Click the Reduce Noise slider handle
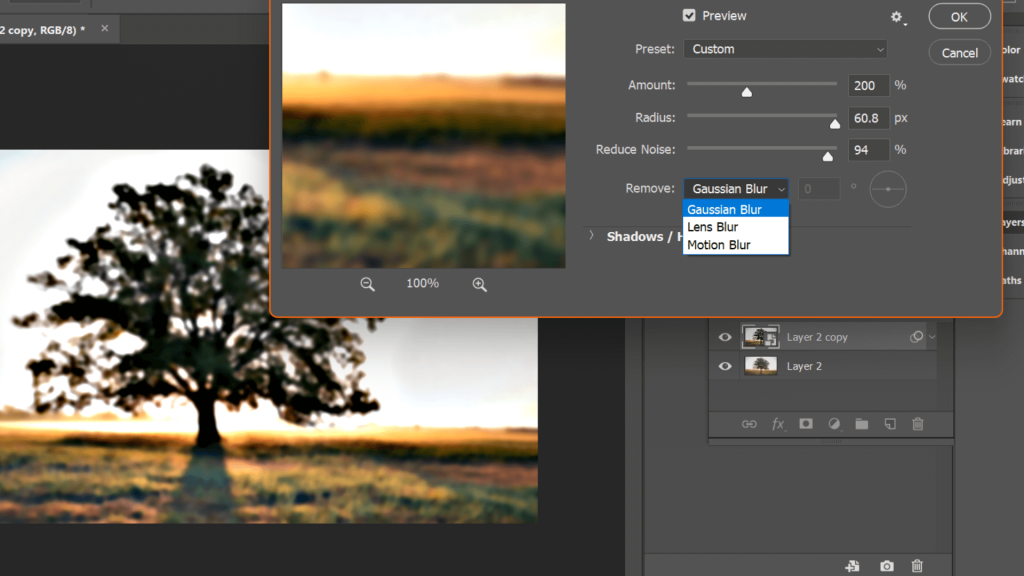The height and width of the screenshot is (576, 1024). (x=827, y=157)
